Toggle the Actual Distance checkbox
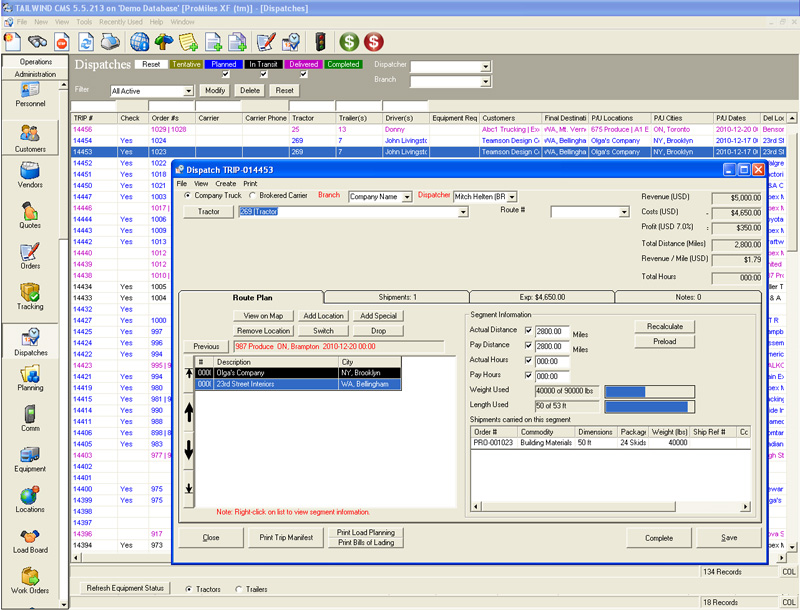The width and height of the screenshot is (800, 610). click(x=529, y=331)
